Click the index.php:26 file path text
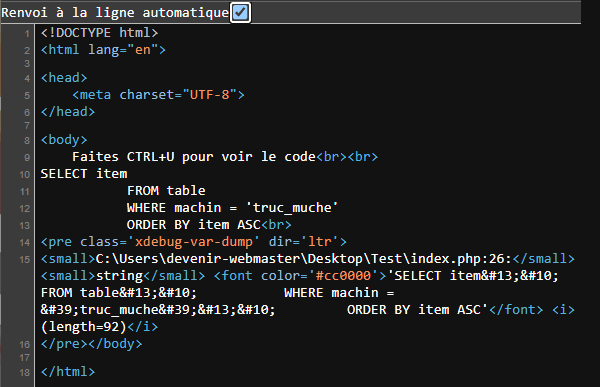 [x=303, y=259]
